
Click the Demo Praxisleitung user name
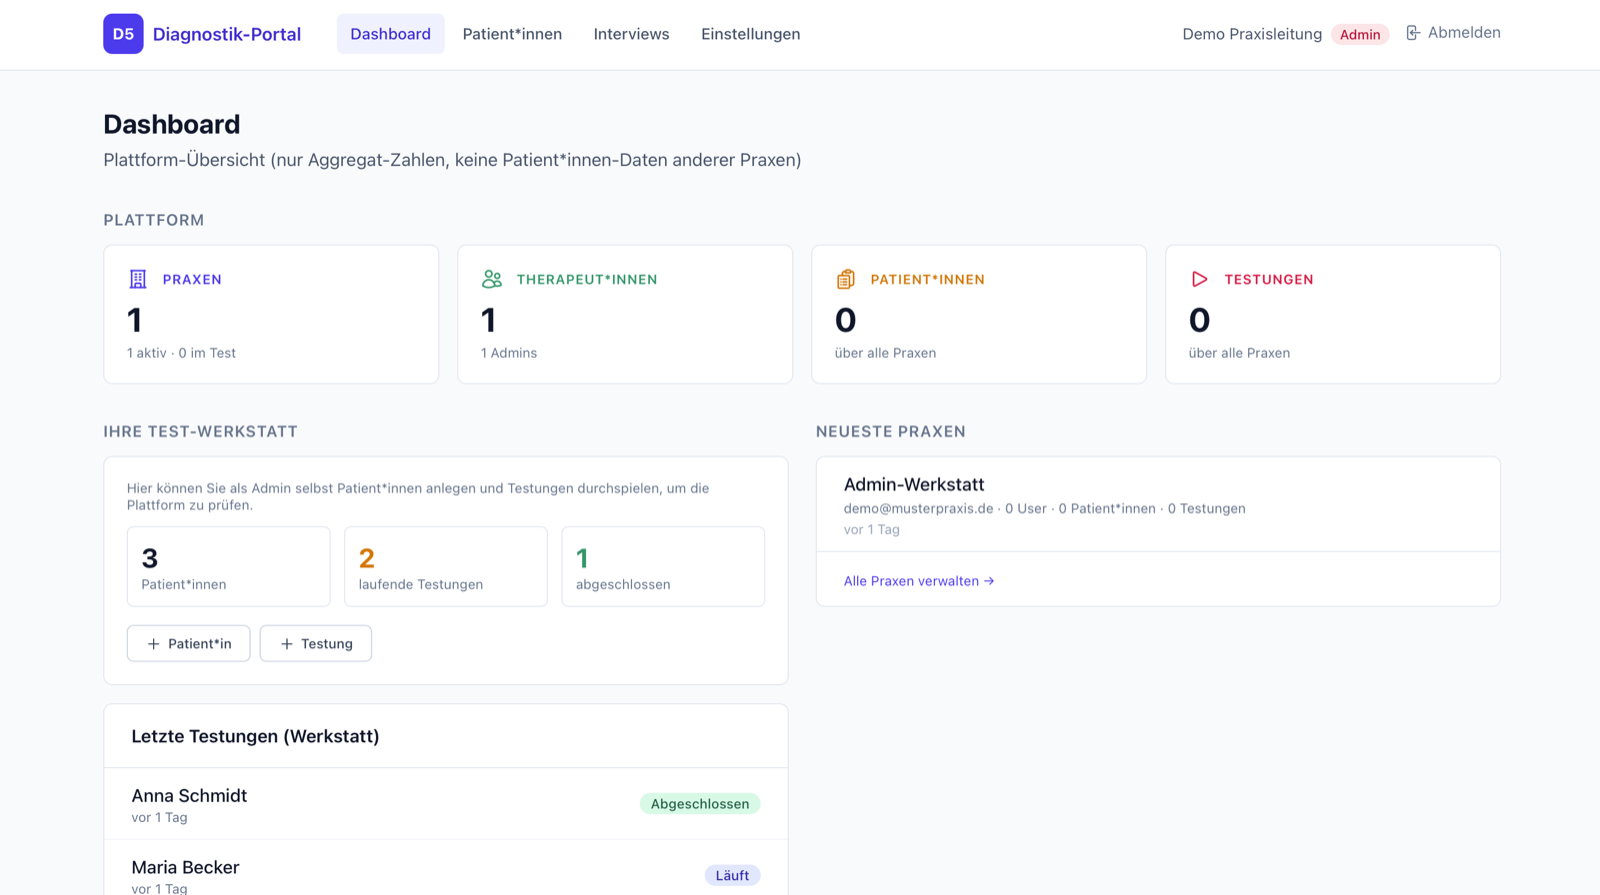[x=1252, y=34]
